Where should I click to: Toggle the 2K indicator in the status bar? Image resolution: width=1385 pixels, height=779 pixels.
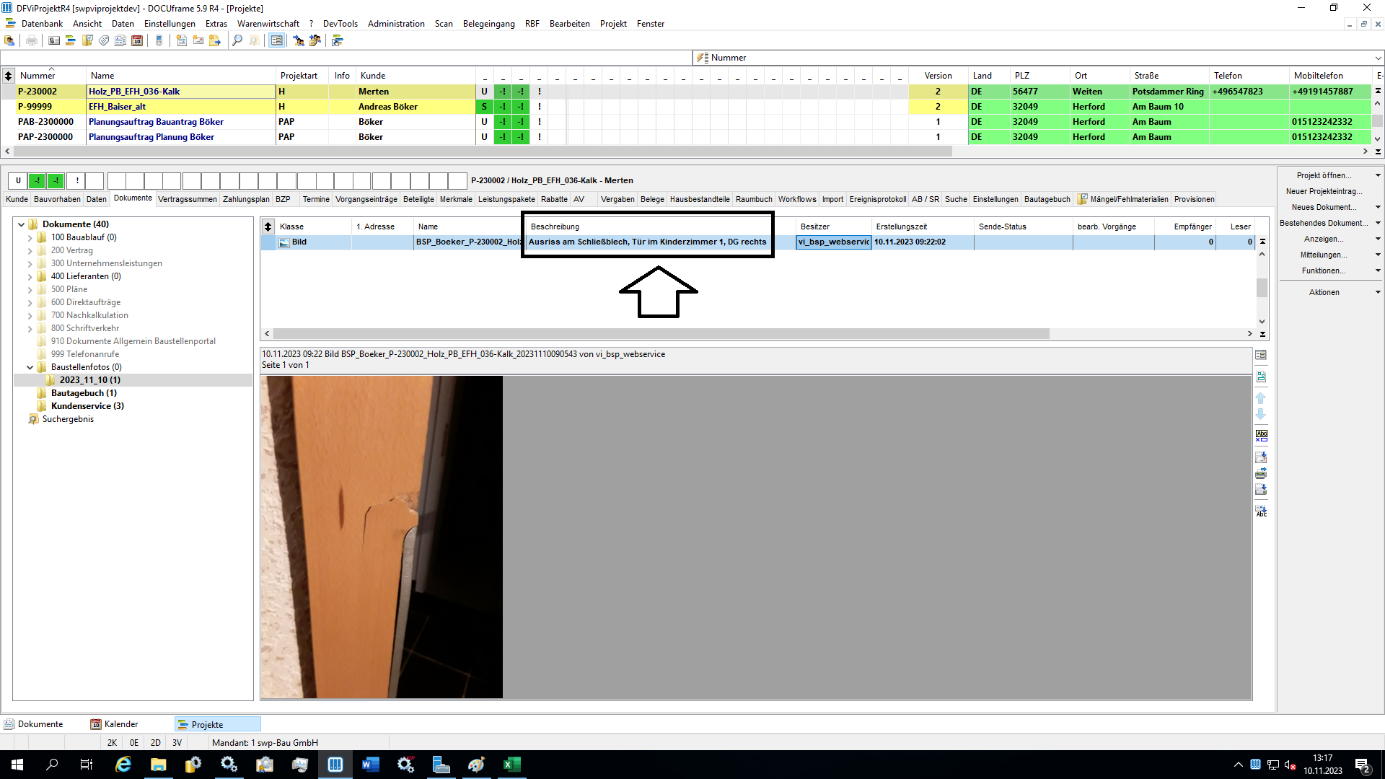112,743
